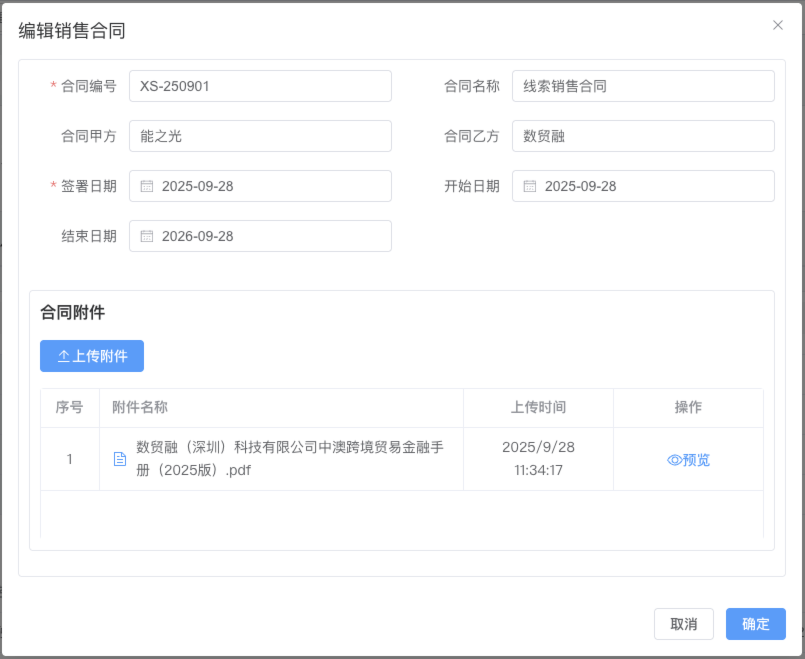
Task: Click the eye icon beside 预览
Action: pyautogui.click(x=674, y=460)
